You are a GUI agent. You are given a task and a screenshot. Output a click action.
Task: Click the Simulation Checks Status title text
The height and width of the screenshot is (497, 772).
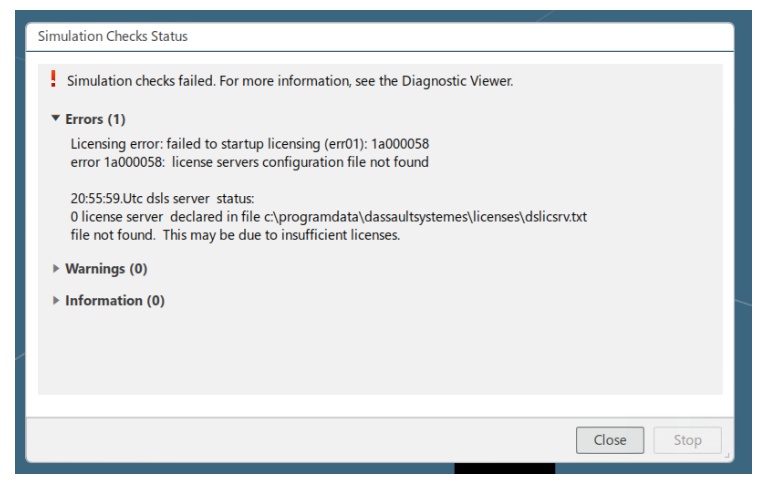pyautogui.click(x=113, y=36)
